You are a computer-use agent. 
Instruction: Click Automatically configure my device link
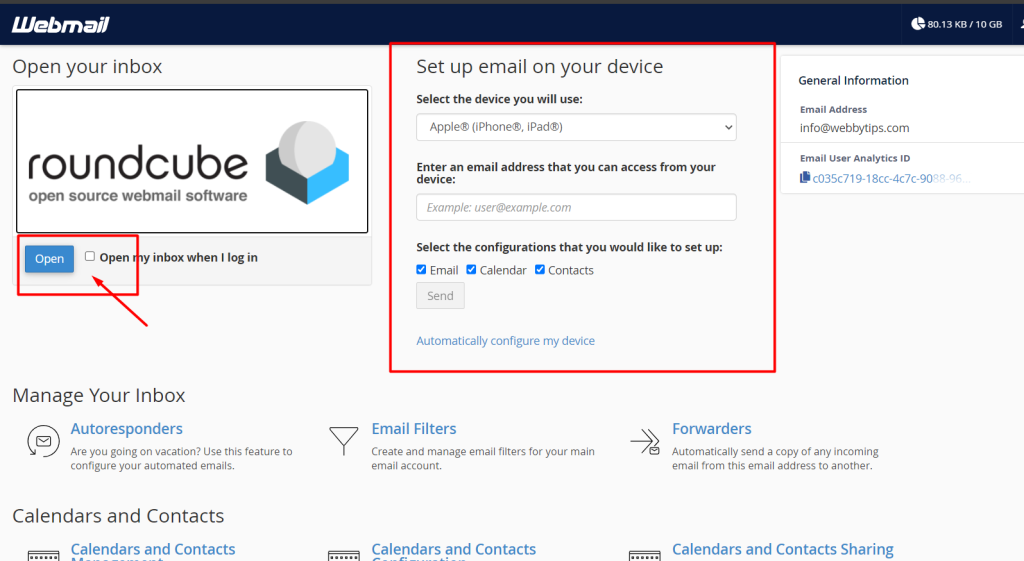505,341
